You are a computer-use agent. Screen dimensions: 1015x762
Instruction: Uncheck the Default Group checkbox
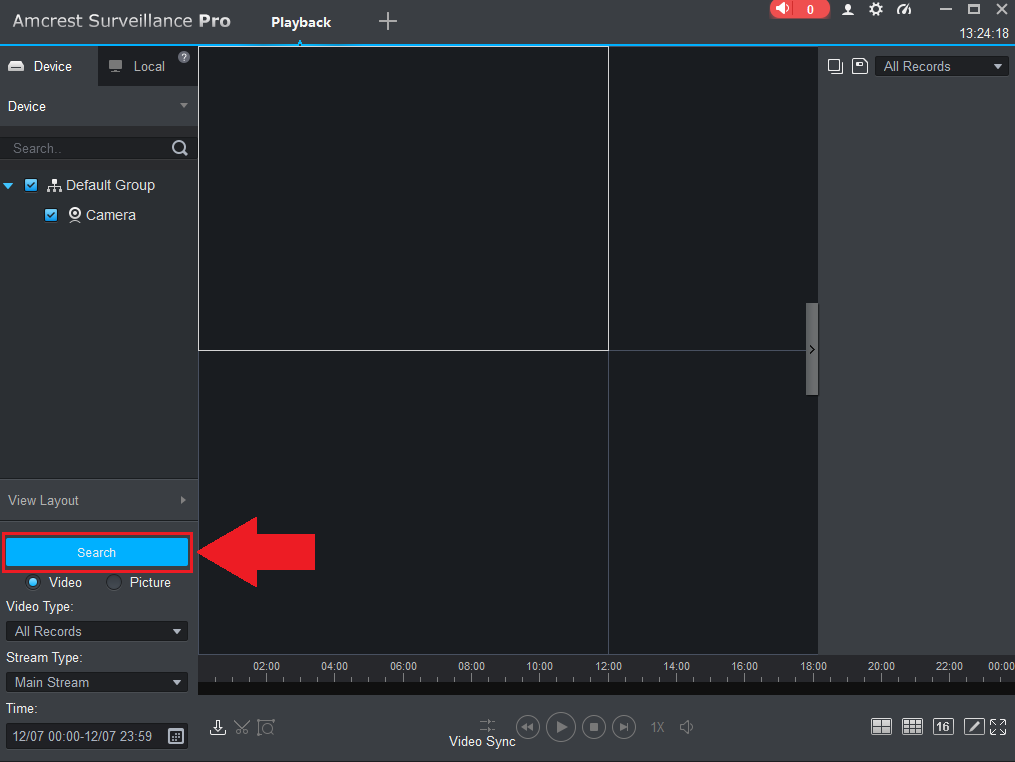(x=31, y=185)
